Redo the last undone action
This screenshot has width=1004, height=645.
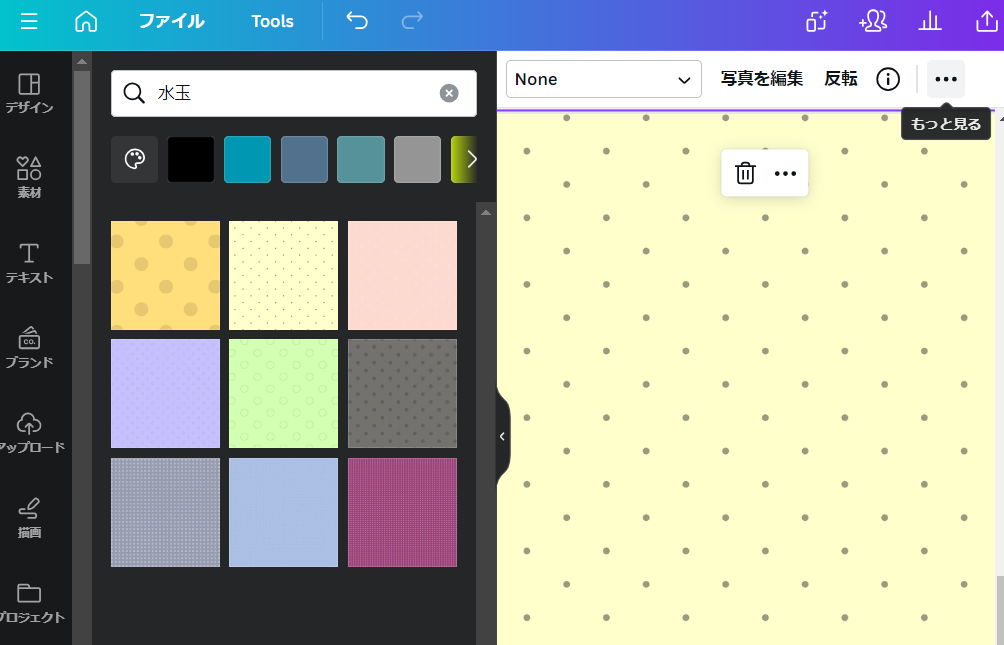[x=412, y=21]
